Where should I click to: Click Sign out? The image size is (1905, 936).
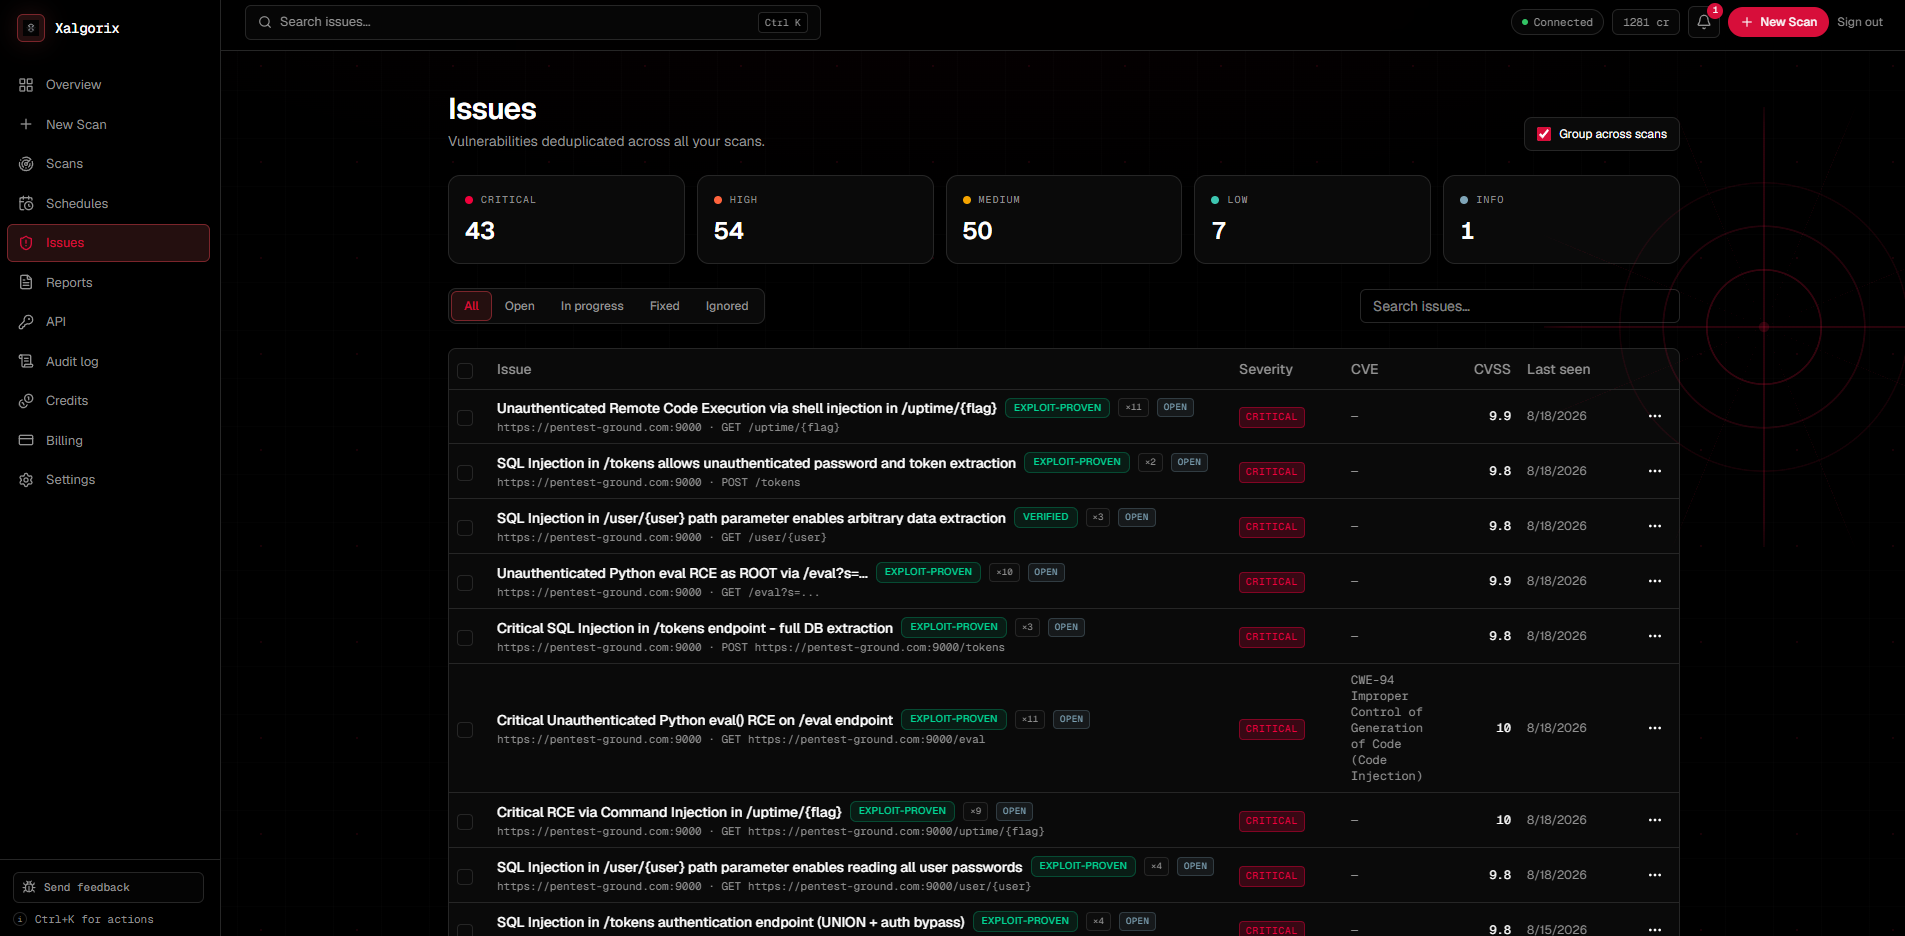click(x=1860, y=22)
